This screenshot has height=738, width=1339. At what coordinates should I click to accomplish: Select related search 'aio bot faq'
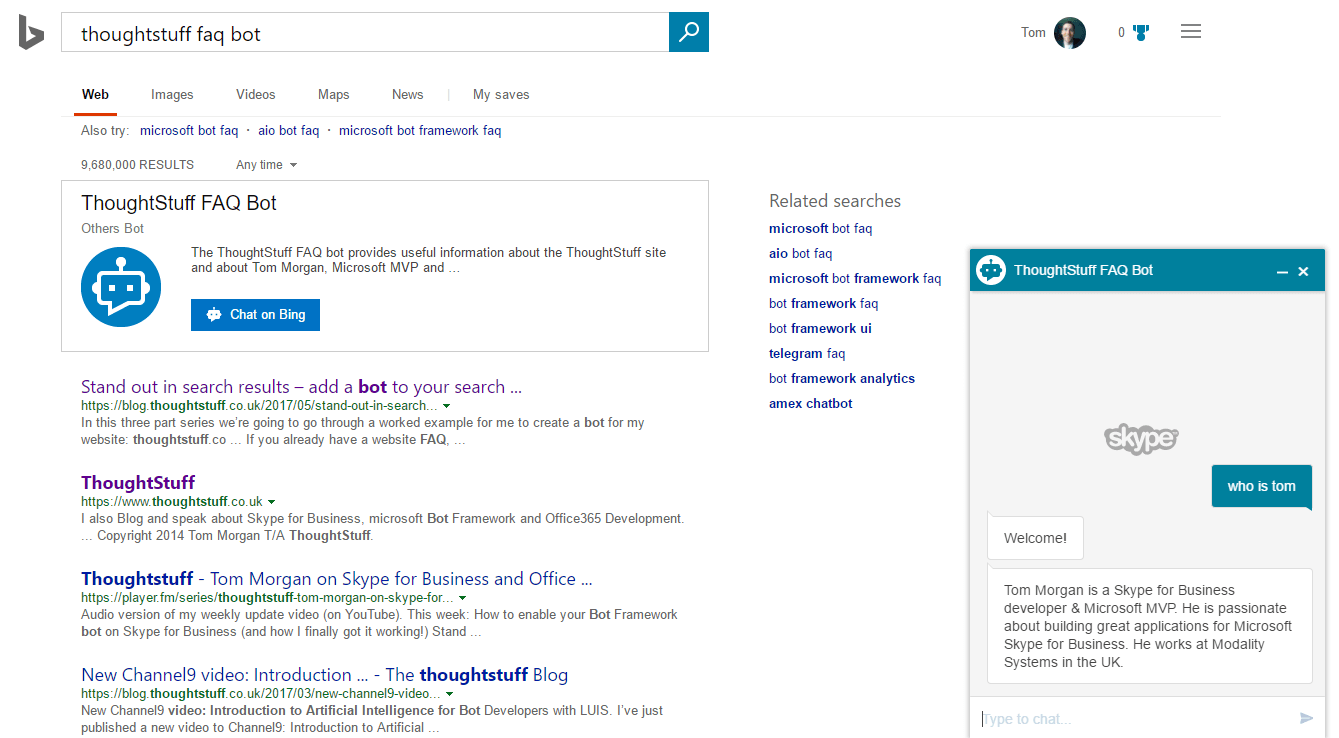point(800,254)
